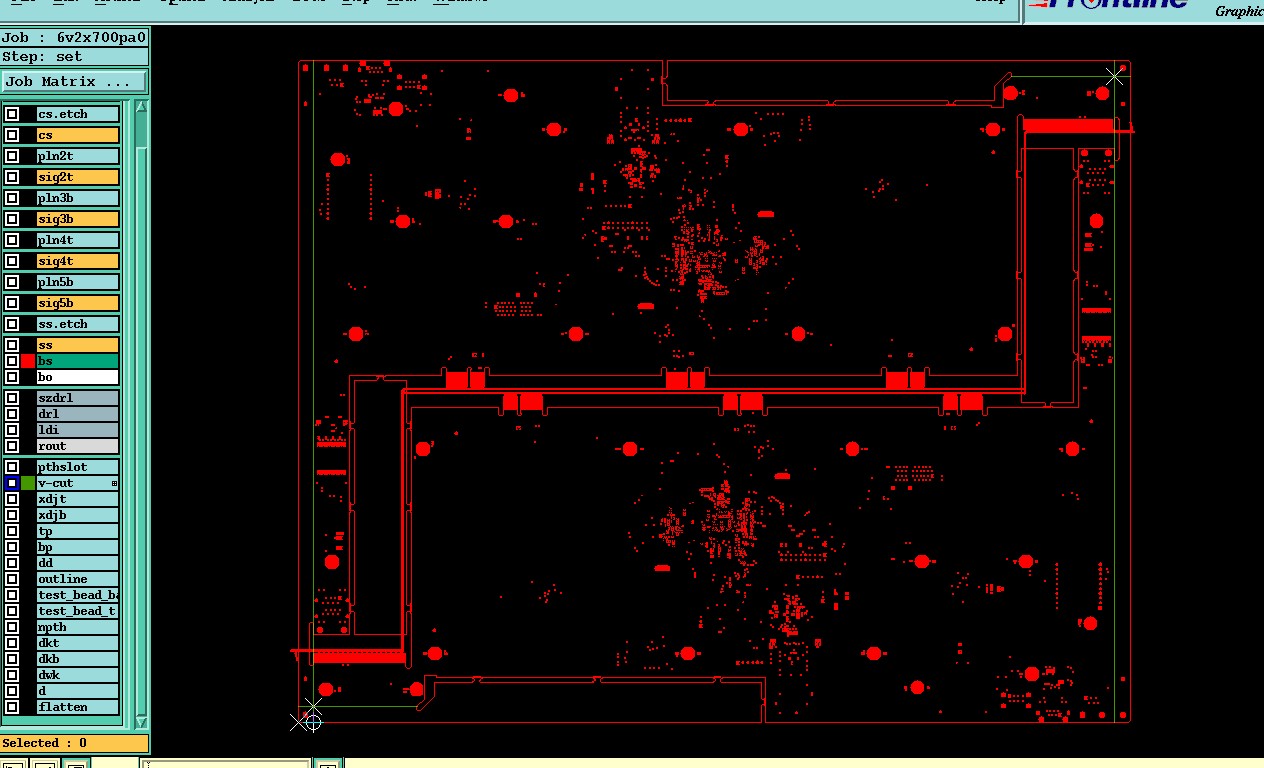
Task: Select the xdjb layer name
Action: pyautogui.click(x=78, y=515)
